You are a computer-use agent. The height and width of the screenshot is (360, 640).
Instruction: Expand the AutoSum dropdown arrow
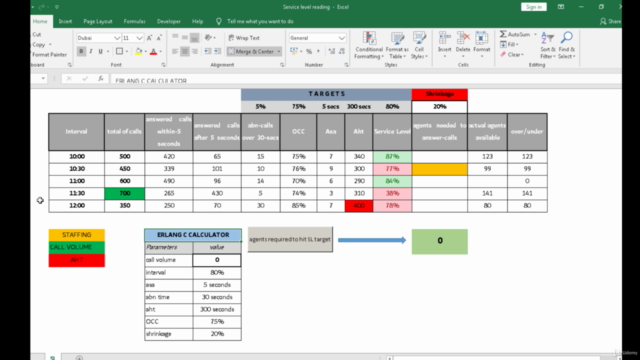coord(535,35)
